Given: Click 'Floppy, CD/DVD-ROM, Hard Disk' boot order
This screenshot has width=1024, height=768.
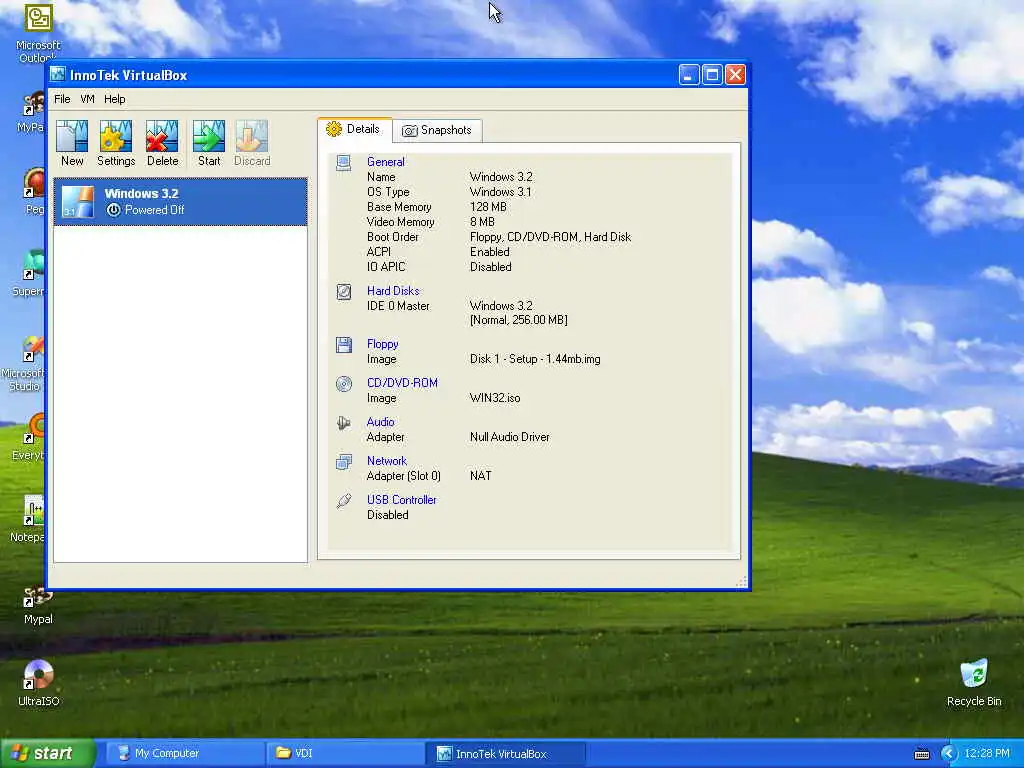Looking at the screenshot, I should coord(551,237).
